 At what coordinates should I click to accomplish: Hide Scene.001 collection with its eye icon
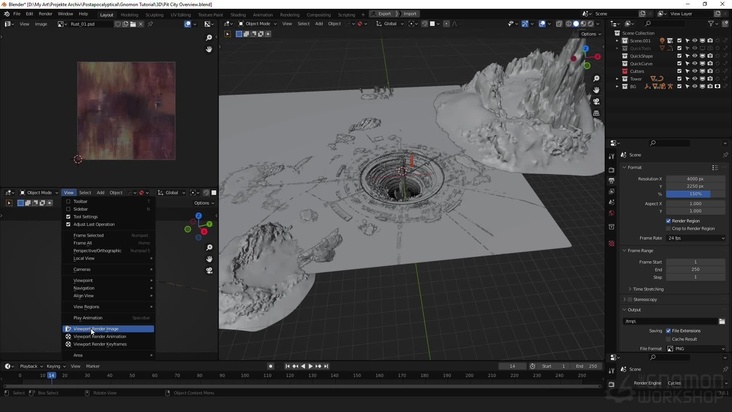pyautogui.click(x=695, y=41)
